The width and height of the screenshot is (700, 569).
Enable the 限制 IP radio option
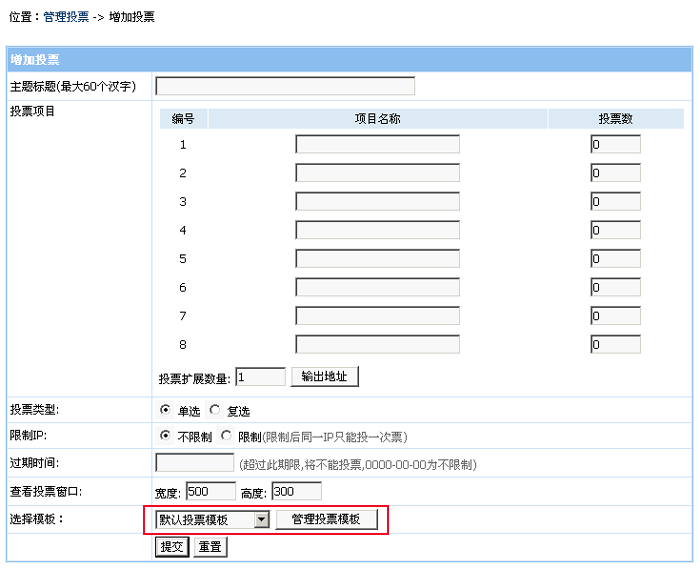coord(225,436)
